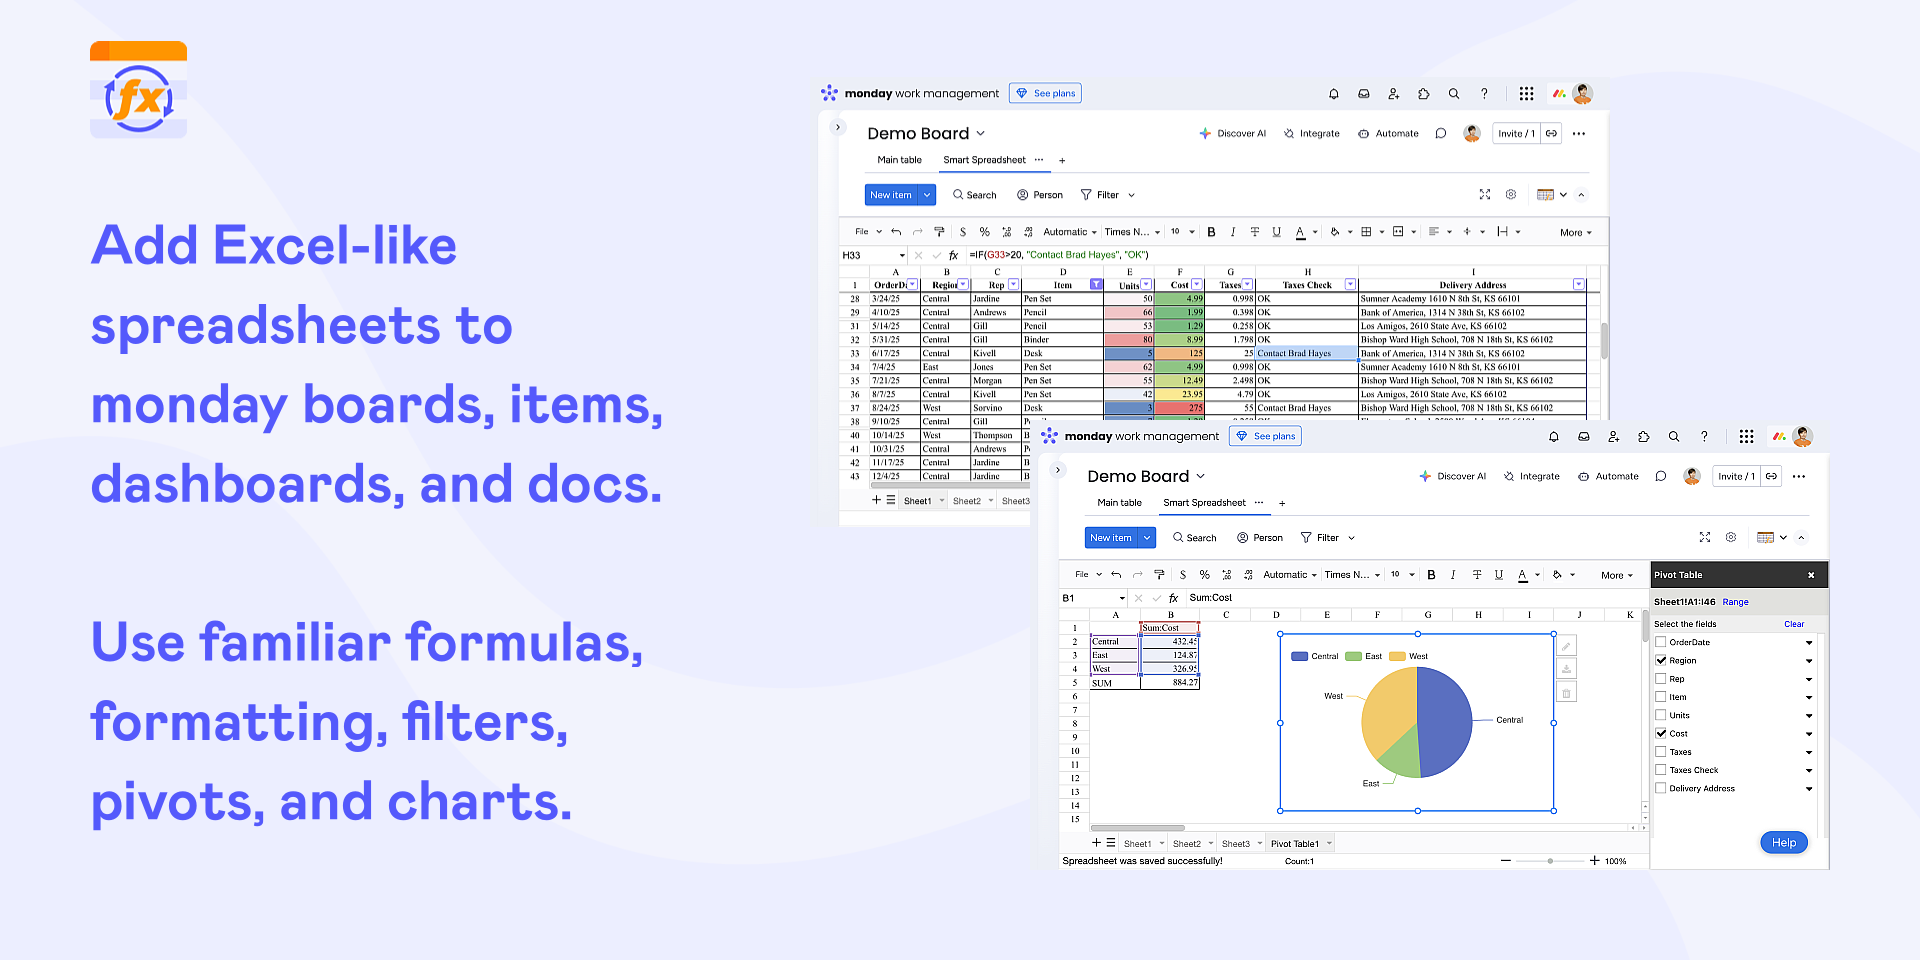Toggle Strikethrough in Pivot Table window toolbar
This screenshot has width=1920, height=960.
pos(1477,575)
